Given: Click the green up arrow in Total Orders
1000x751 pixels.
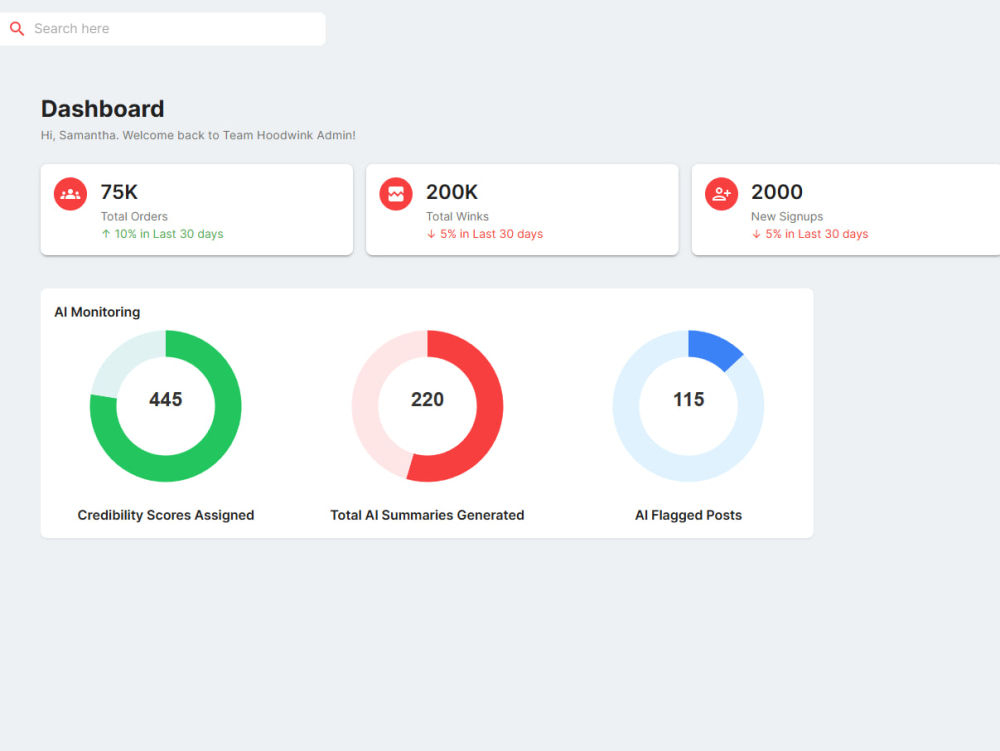Looking at the screenshot, I should [106, 234].
